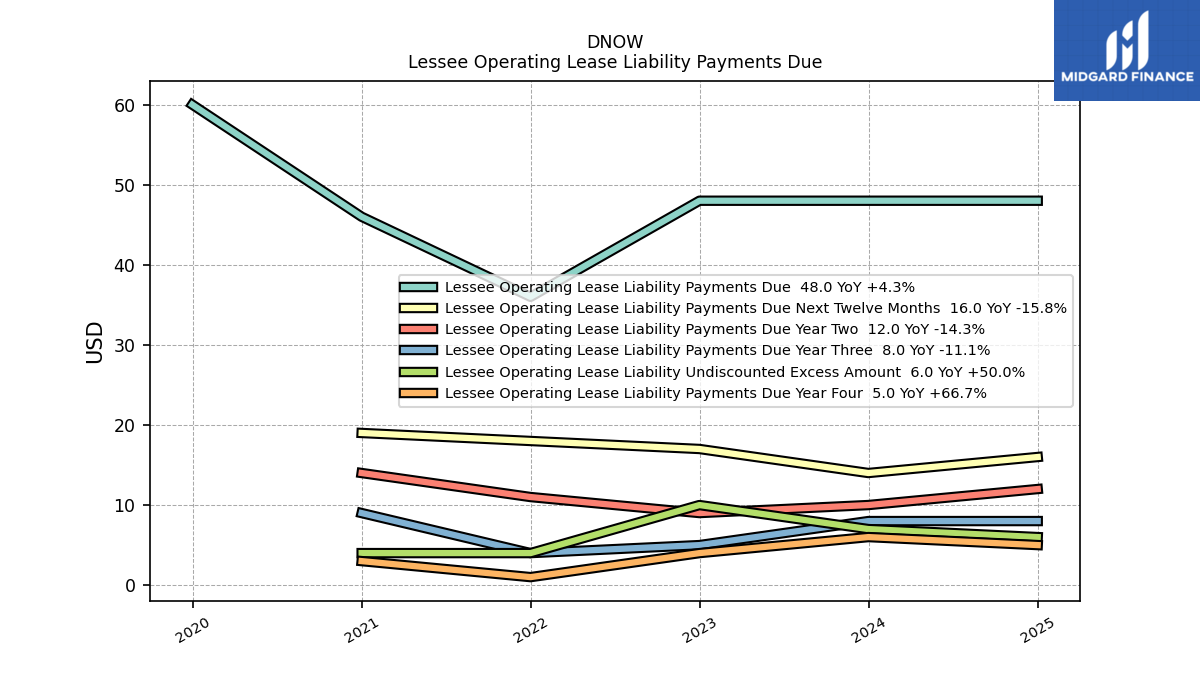Click the green line's peak at 2023
This screenshot has width=1200, height=675.
(699, 505)
